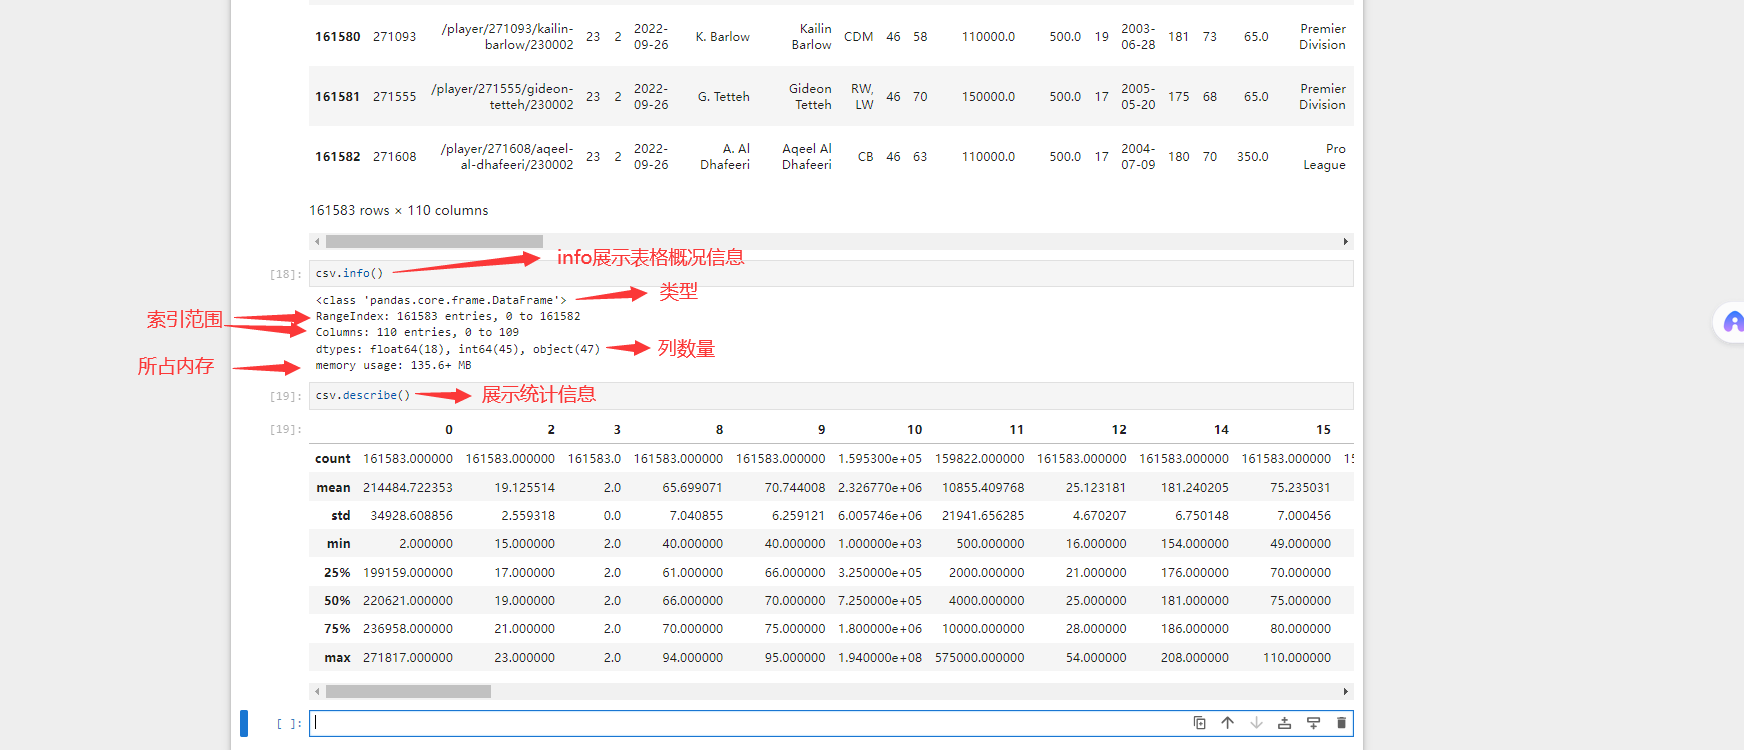The width and height of the screenshot is (1744, 750).
Task: Click the std value 34928.608856
Action: (x=412, y=516)
